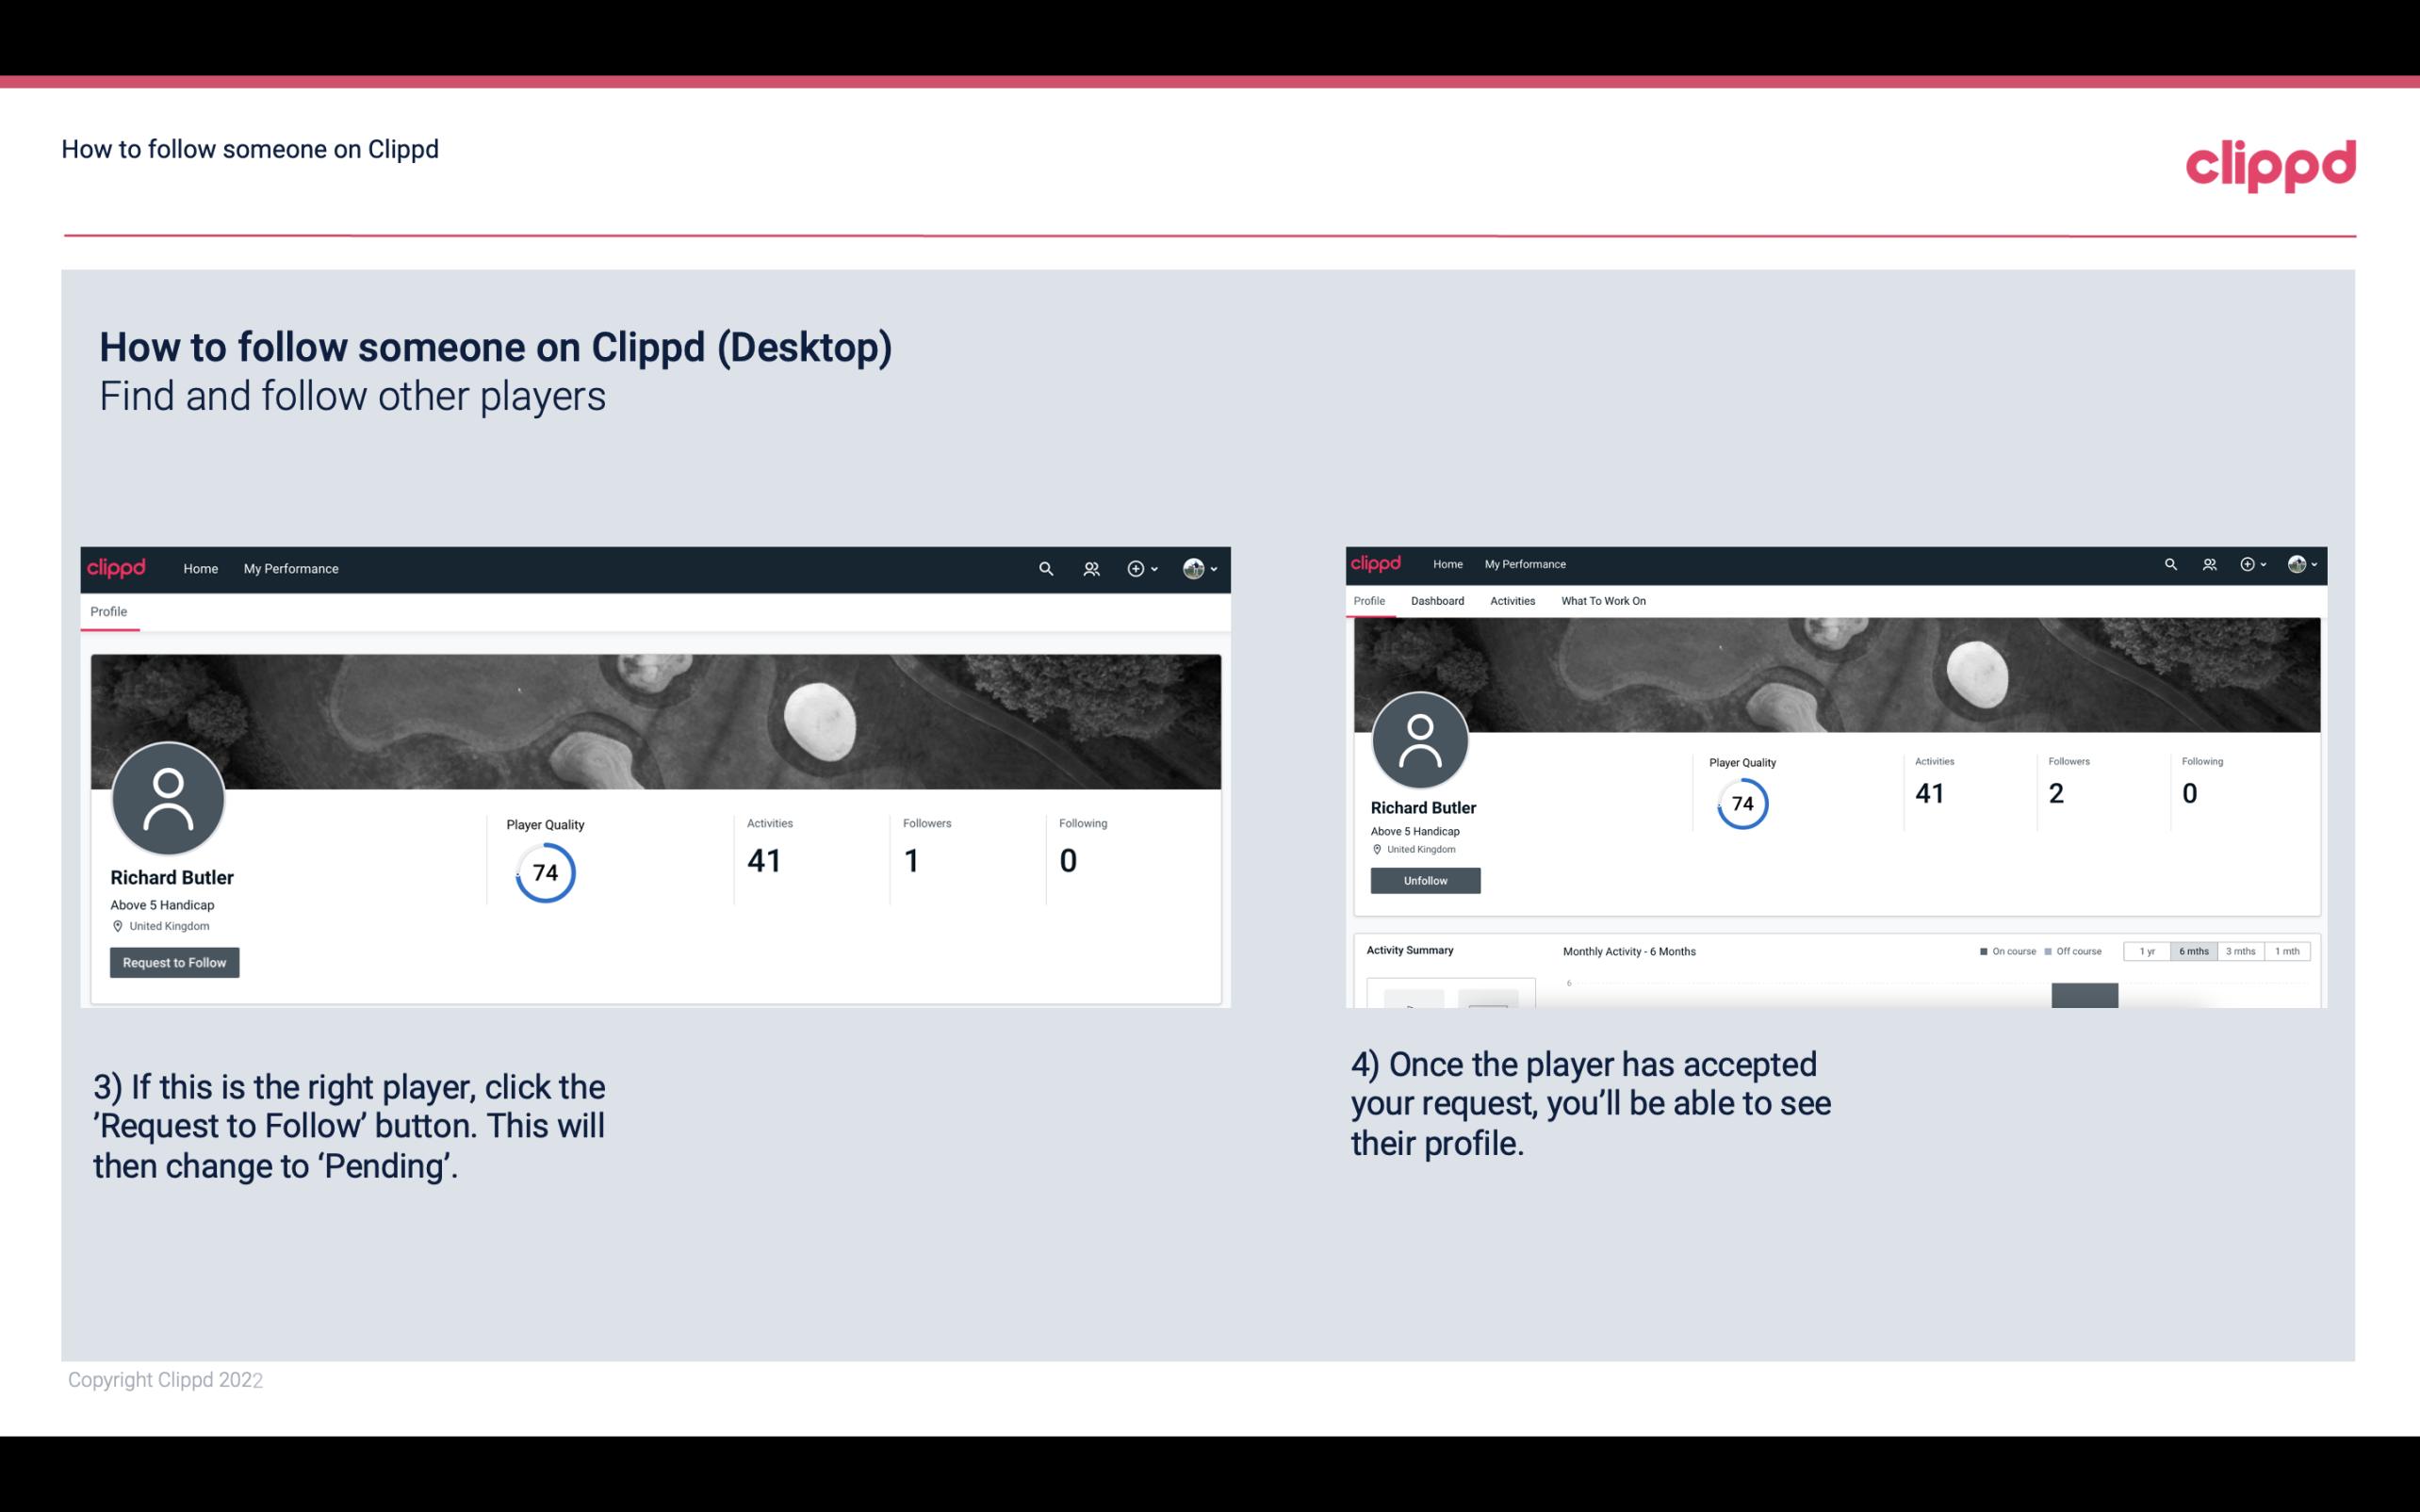
Task: Toggle the '6 mths' activity filter button
Action: click(2194, 951)
